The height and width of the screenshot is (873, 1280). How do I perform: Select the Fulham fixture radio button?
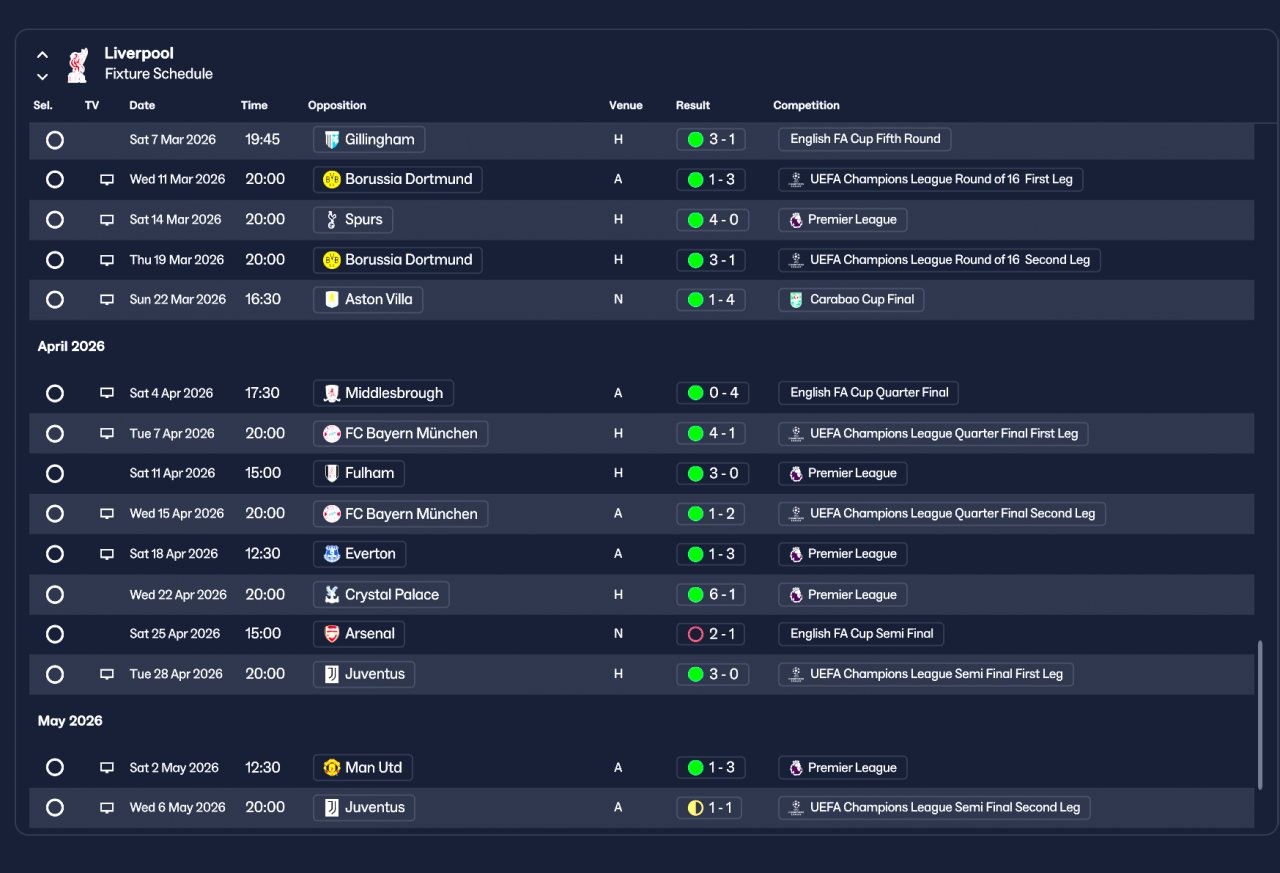55,474
